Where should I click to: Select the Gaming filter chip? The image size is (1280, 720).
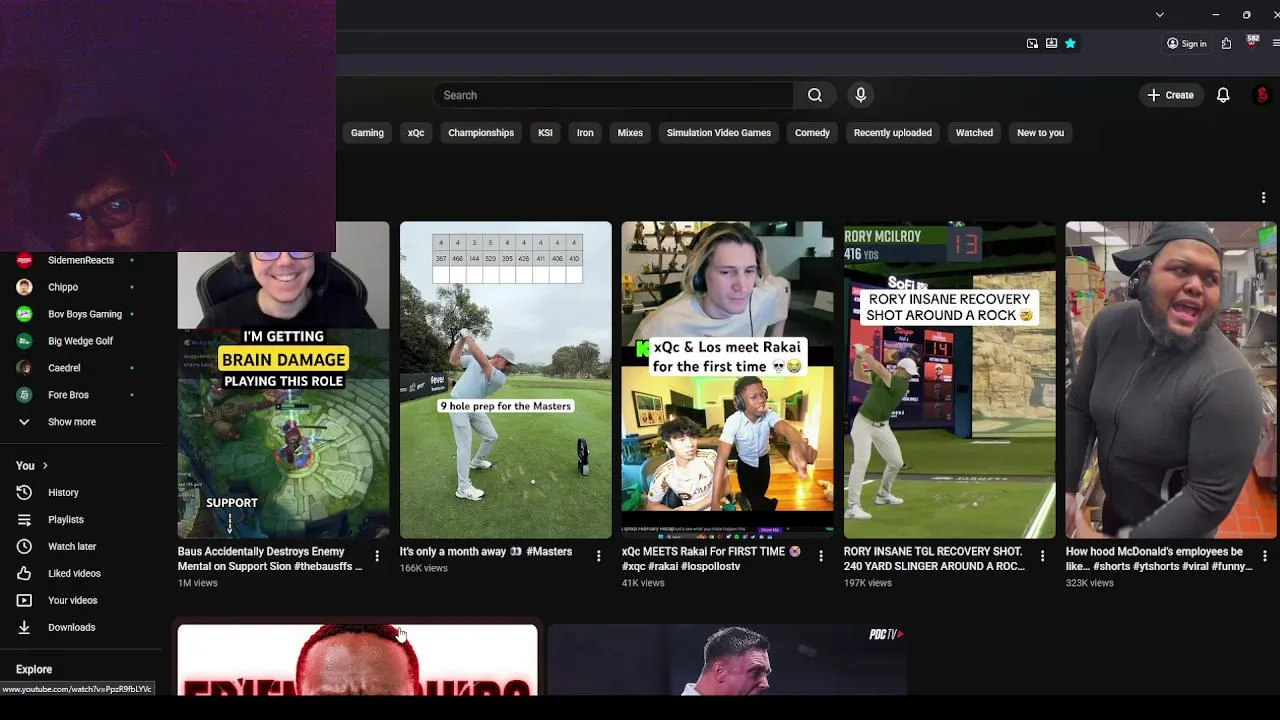coord(367,132)
